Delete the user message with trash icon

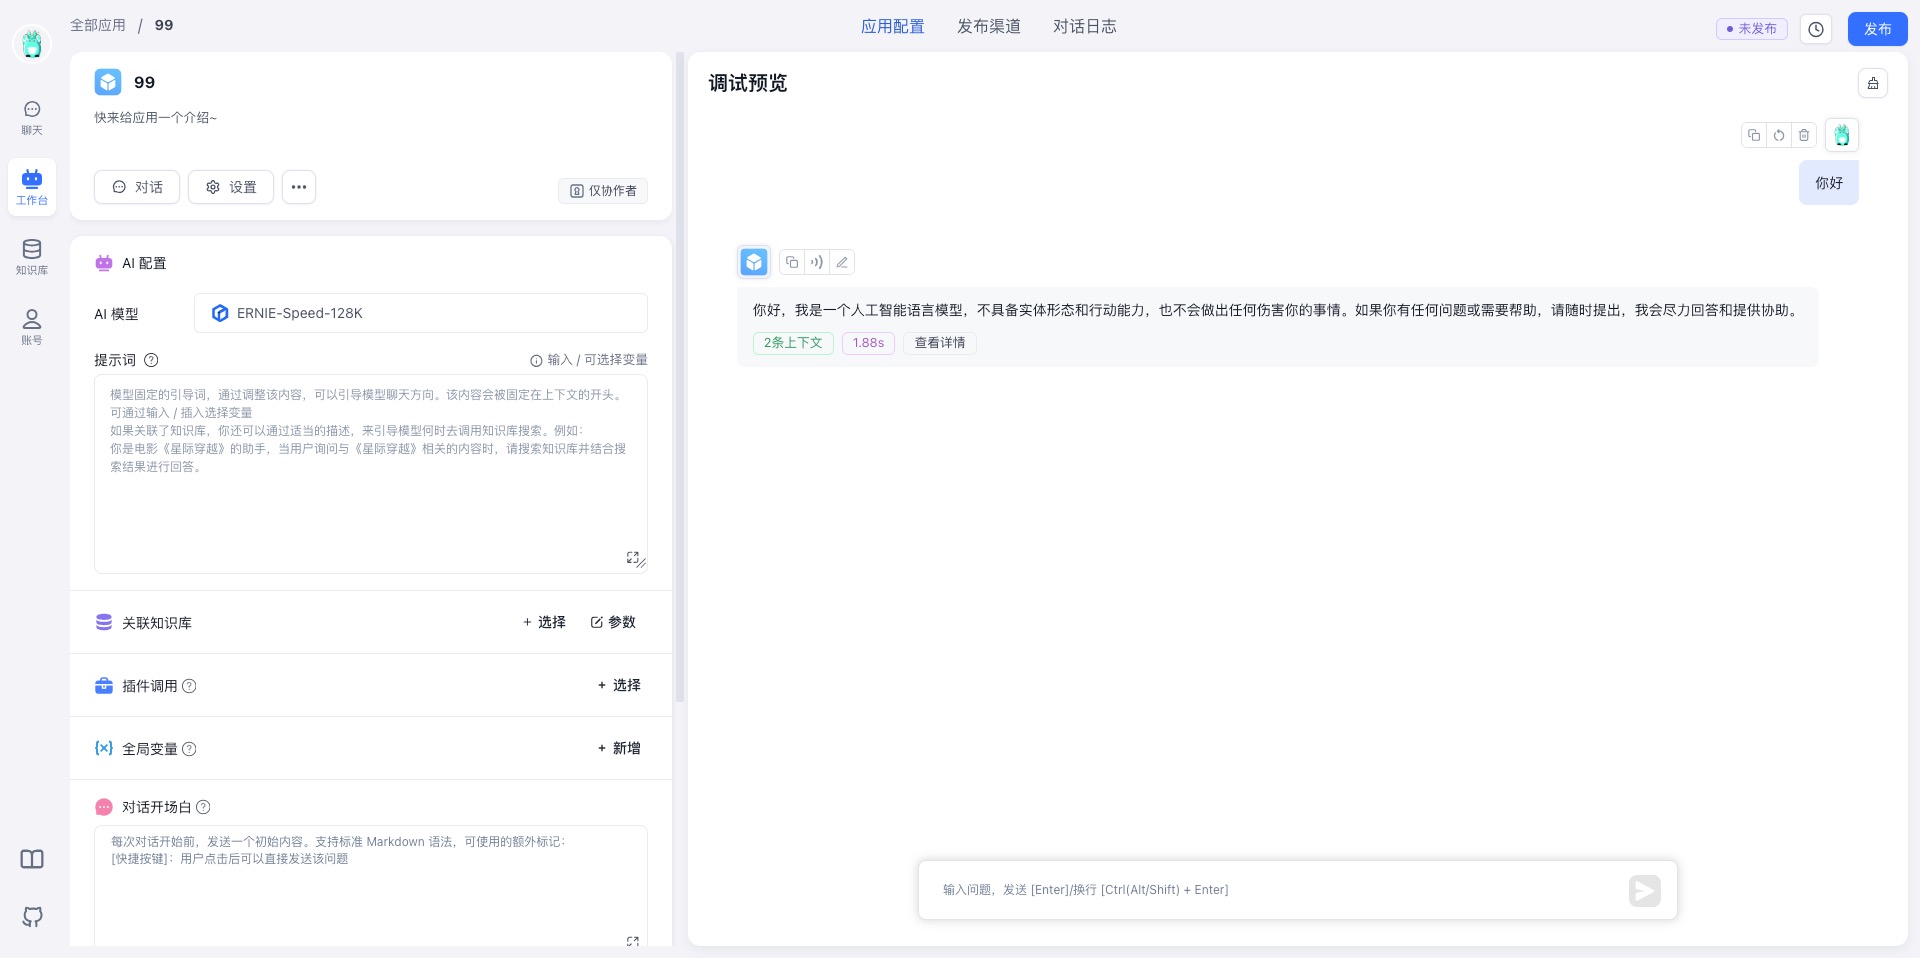click(1804, 136)
